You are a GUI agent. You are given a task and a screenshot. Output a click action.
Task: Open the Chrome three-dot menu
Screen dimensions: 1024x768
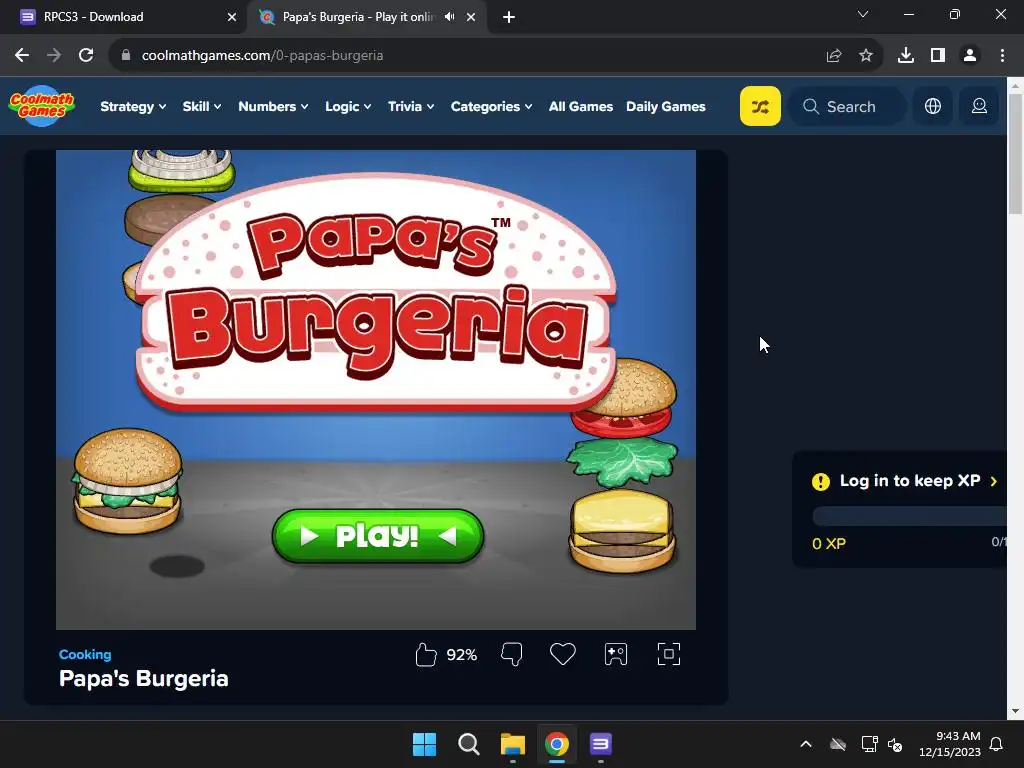1002,56
